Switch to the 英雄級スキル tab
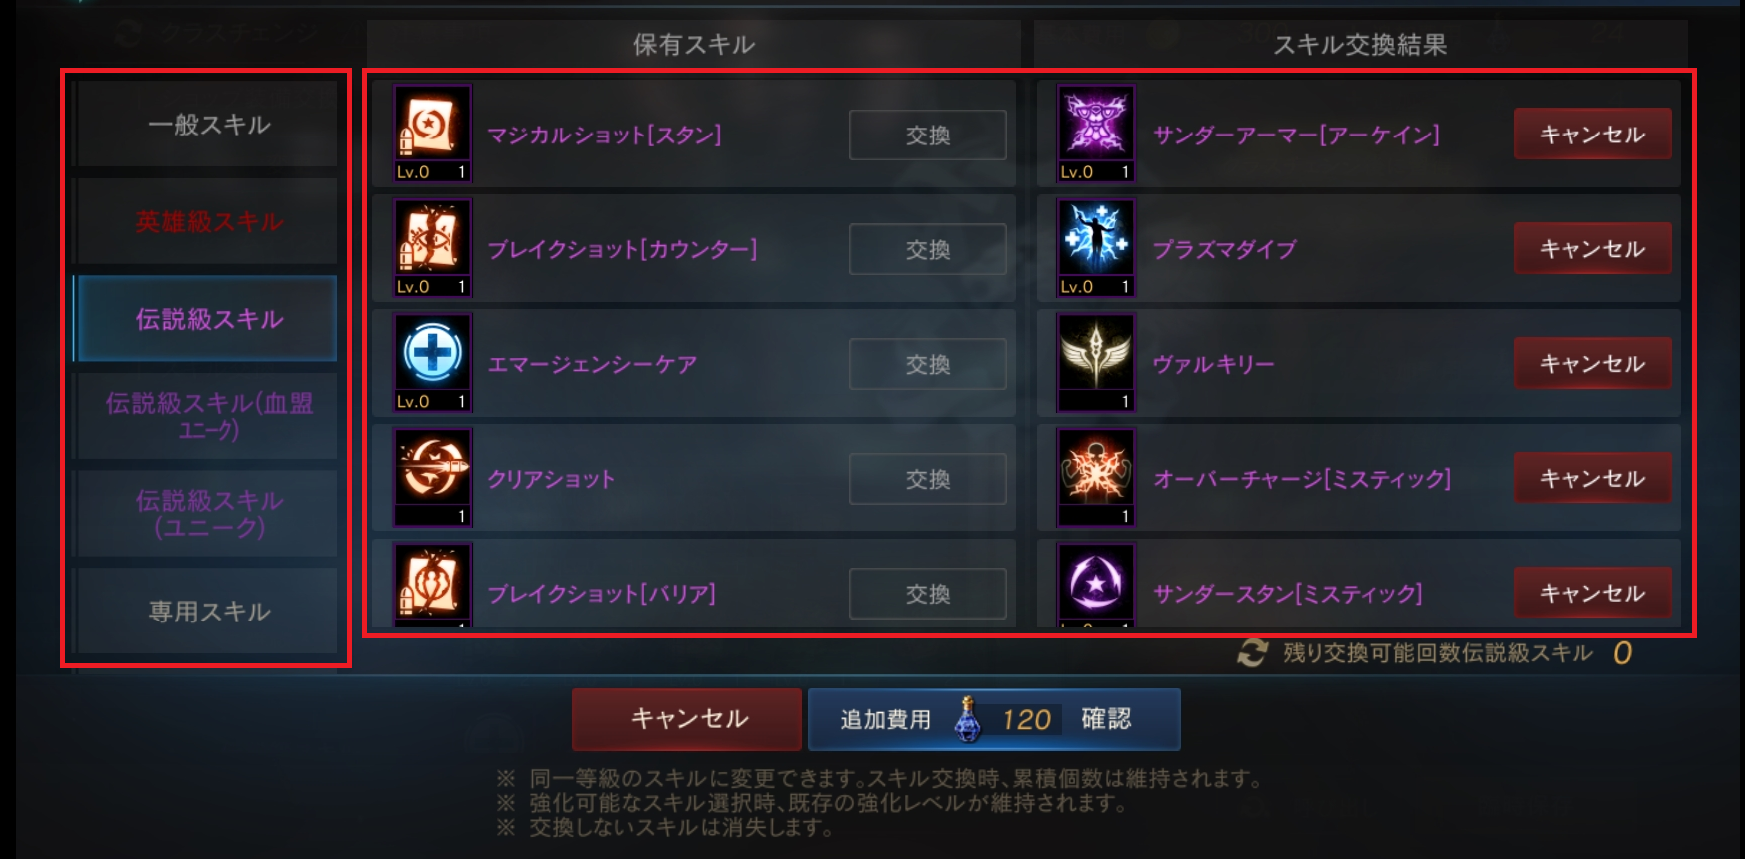The image size is (1745, 859). coord(208,221)
